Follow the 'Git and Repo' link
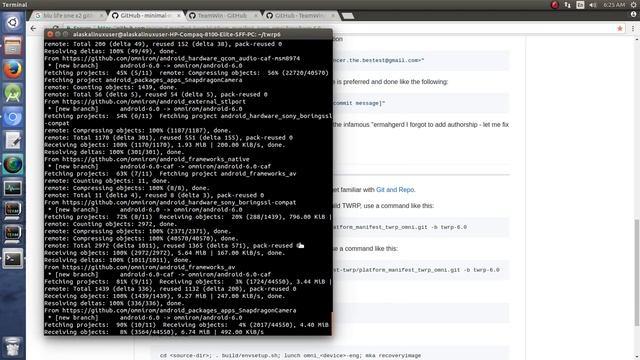640x360 pixels. pos(395,190)
